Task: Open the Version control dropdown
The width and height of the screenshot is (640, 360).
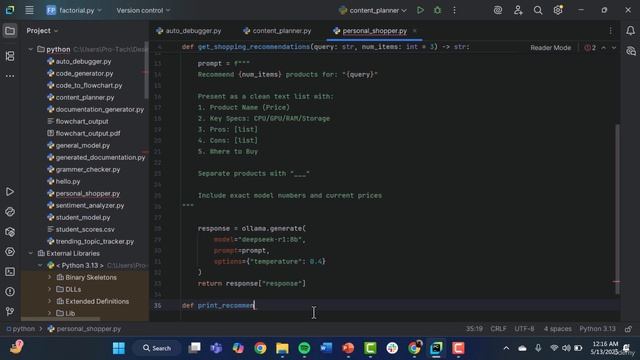Action: click(x=143, y=10)
